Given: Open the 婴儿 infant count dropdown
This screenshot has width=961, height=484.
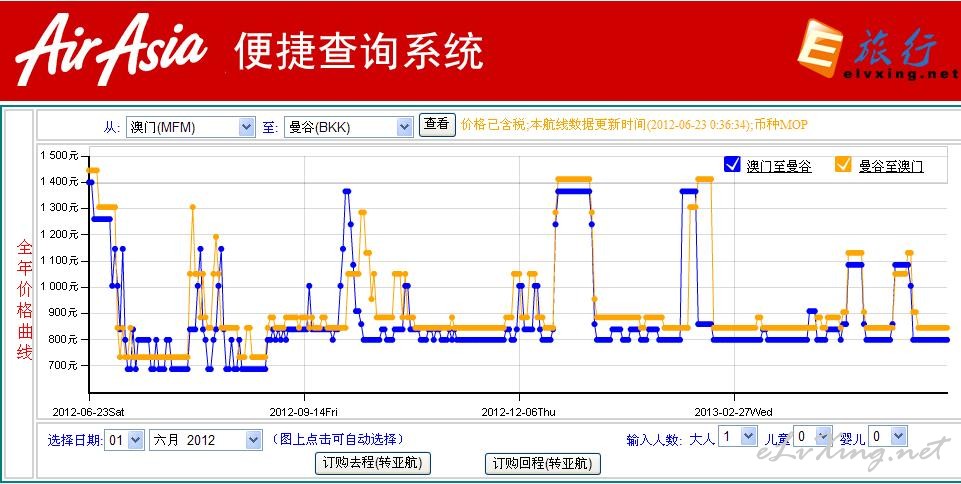Looking at the screenshot, I should 888,437.
